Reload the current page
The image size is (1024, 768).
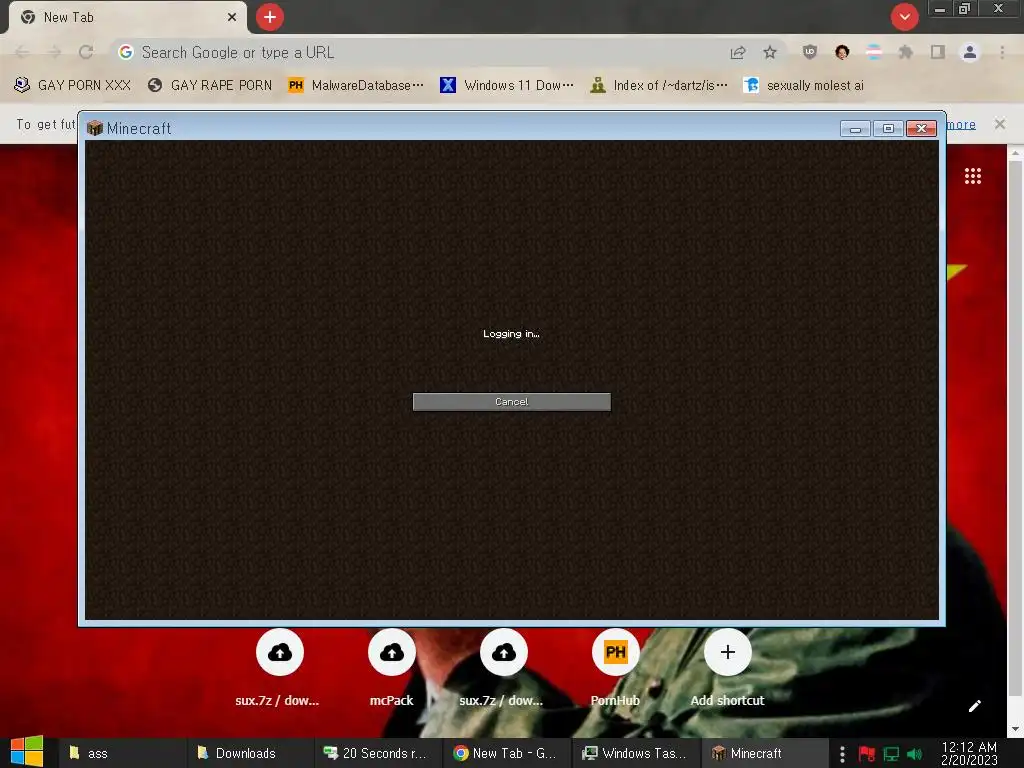coord(86,52)
